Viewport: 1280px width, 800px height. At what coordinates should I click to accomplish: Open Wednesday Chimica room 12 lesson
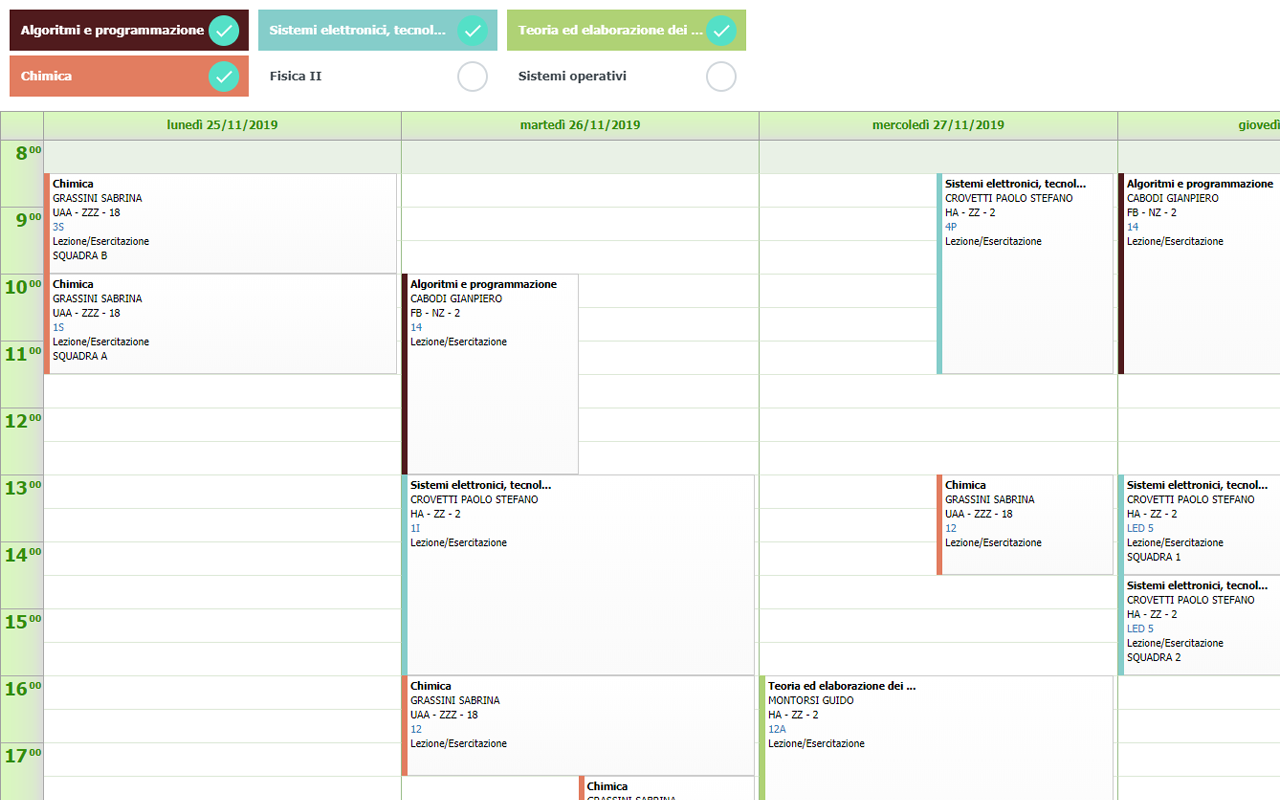1025,525
